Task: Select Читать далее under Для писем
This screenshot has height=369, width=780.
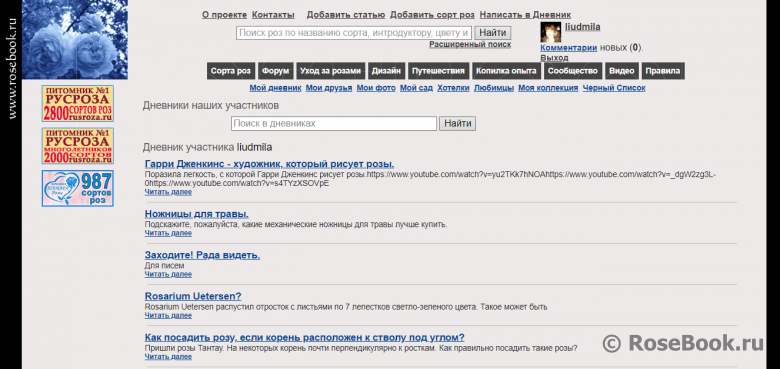Action: [x=168, y=274]
